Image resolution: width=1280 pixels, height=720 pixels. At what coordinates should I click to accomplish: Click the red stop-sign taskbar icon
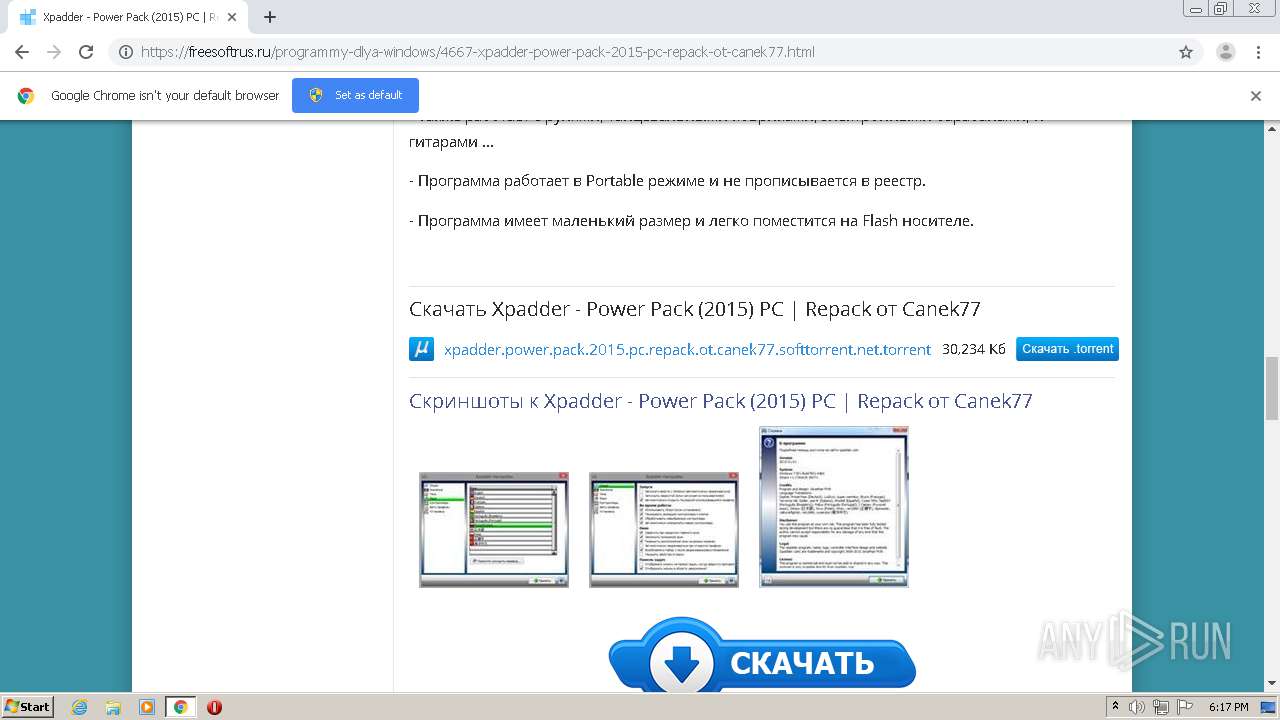click(x=214, y=707)
